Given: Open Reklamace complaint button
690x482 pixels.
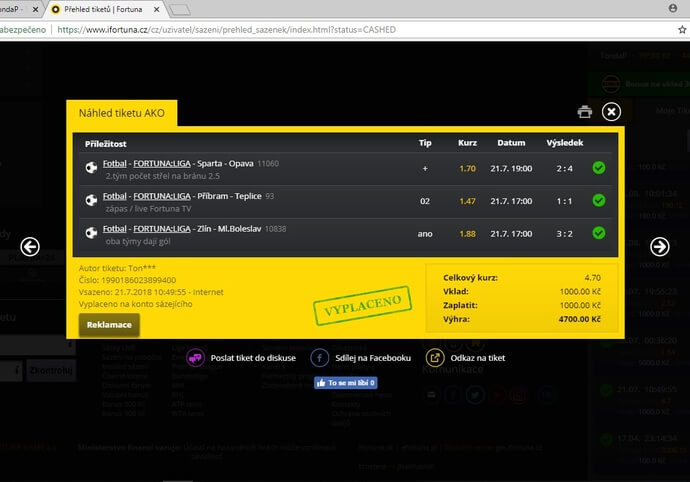Looking at the screenshot, I should click(109, 325).
